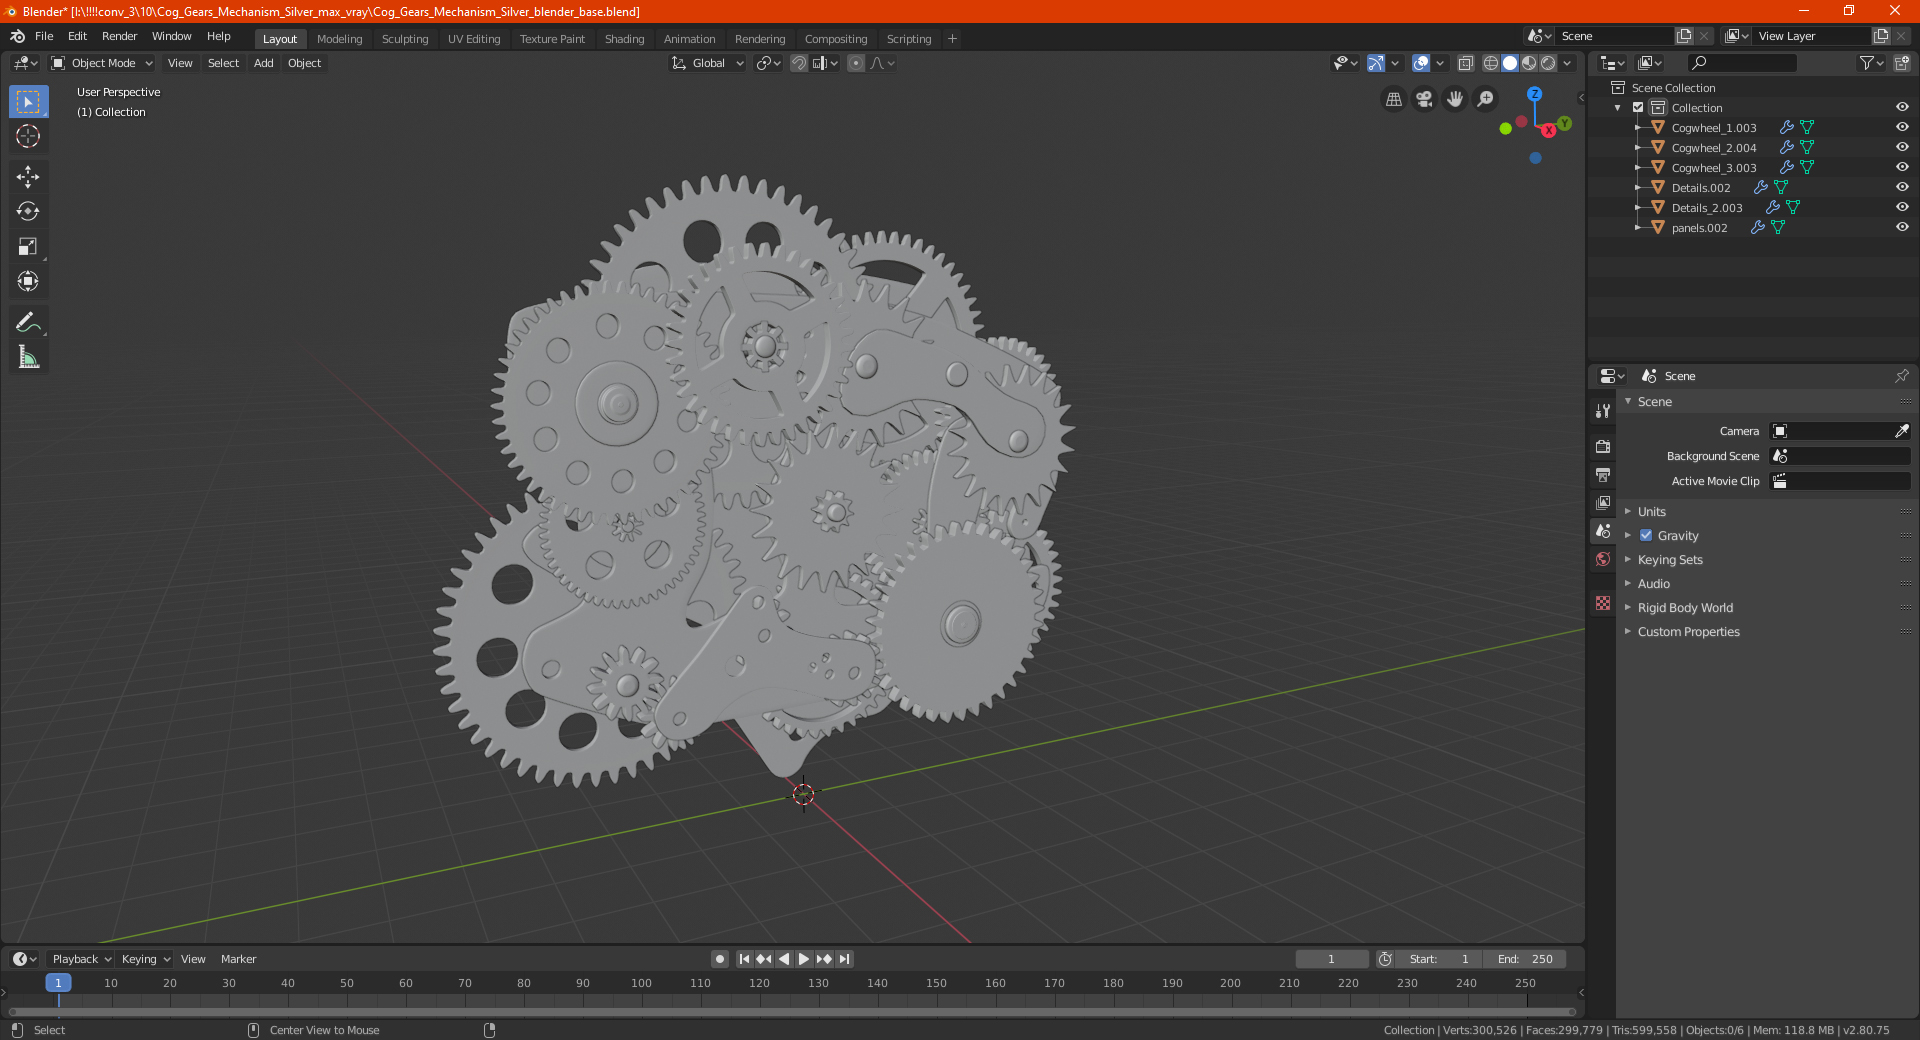The image size is (1920, 1040).
Task: Toggle proportional editing
Action: coord(856,63)
